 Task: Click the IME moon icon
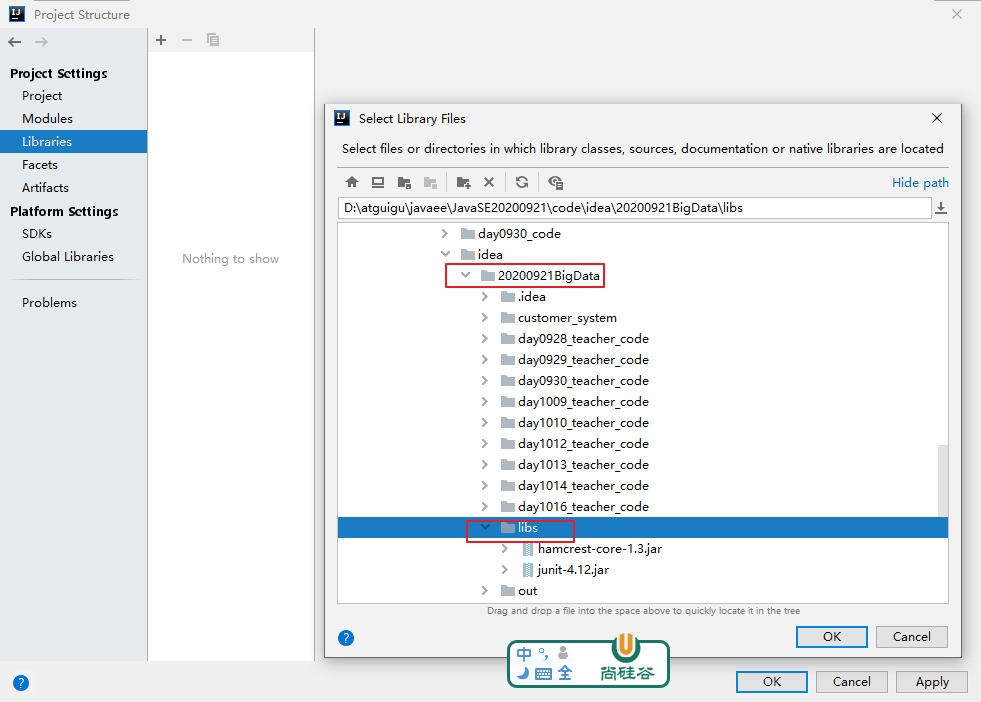[523, 673]
